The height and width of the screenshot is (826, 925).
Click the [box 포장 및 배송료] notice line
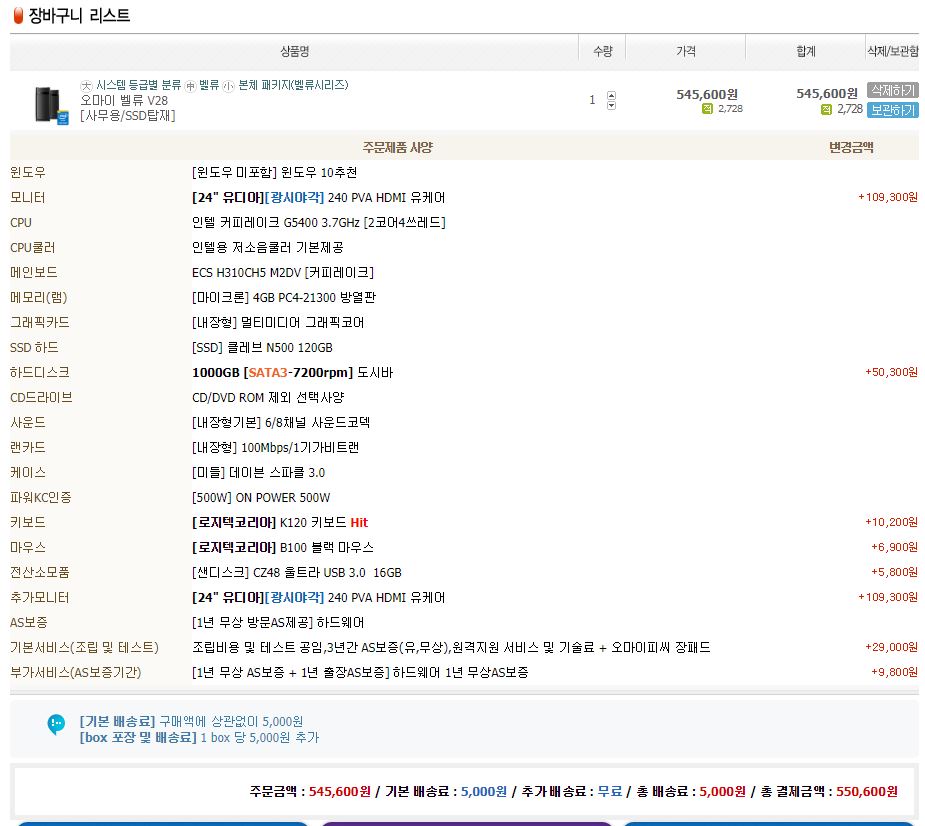point(199,738)
